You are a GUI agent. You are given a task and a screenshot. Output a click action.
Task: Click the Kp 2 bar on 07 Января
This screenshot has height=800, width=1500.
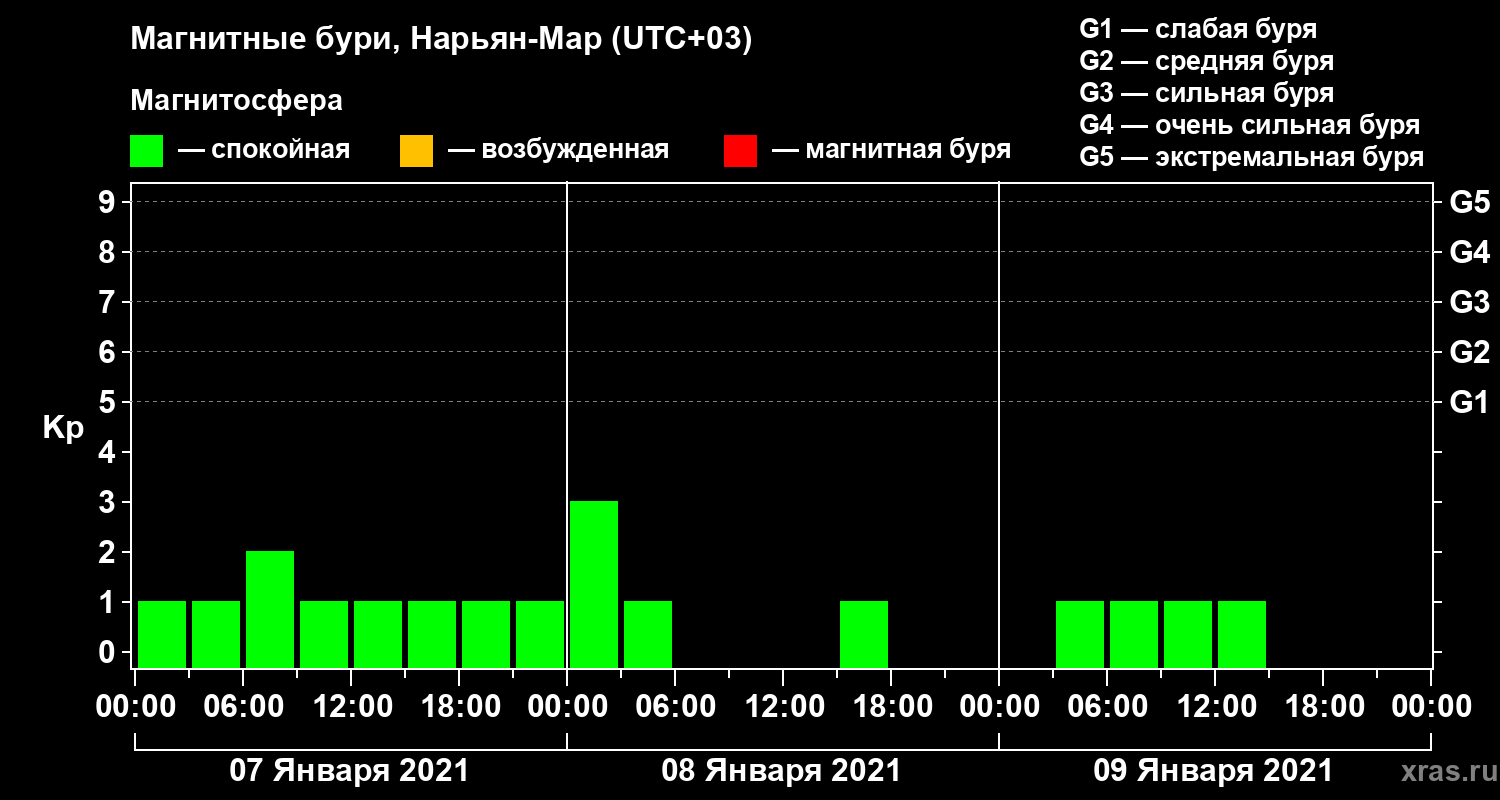[270, 609]
